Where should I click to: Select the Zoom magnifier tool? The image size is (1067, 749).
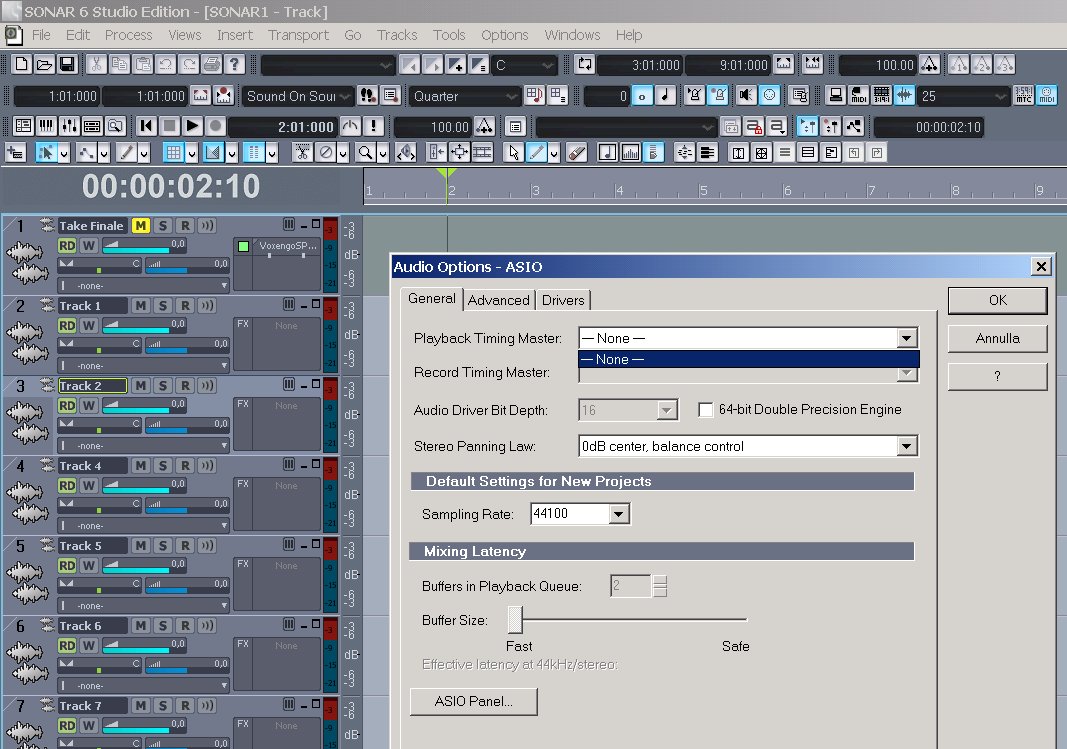365,153
